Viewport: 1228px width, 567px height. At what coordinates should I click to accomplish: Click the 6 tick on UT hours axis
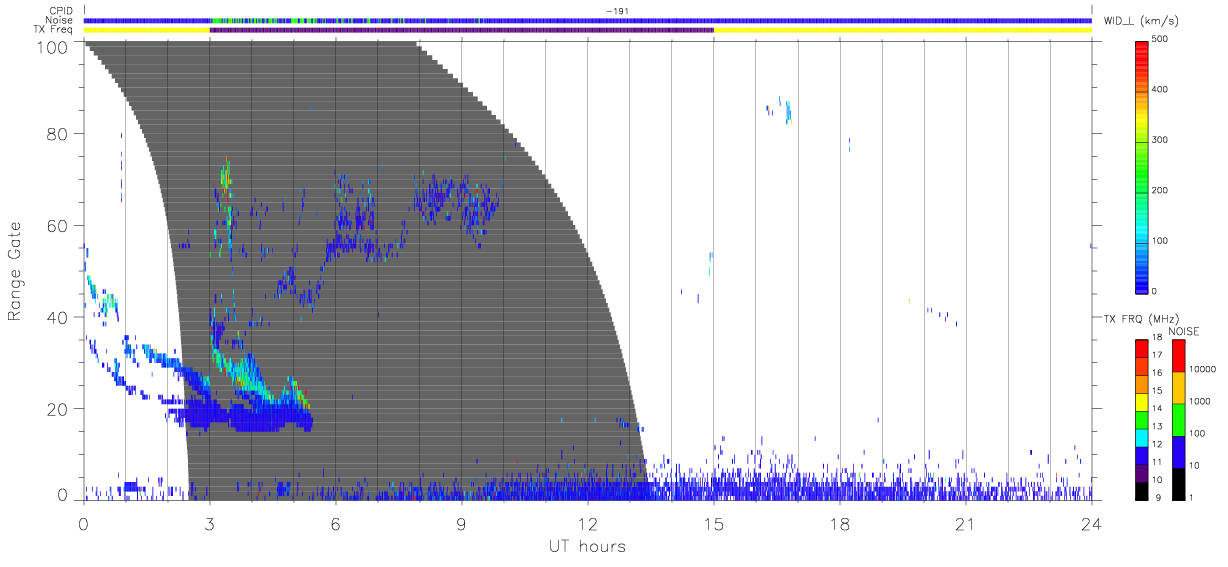pyautogui.click(x=335, y=524)
